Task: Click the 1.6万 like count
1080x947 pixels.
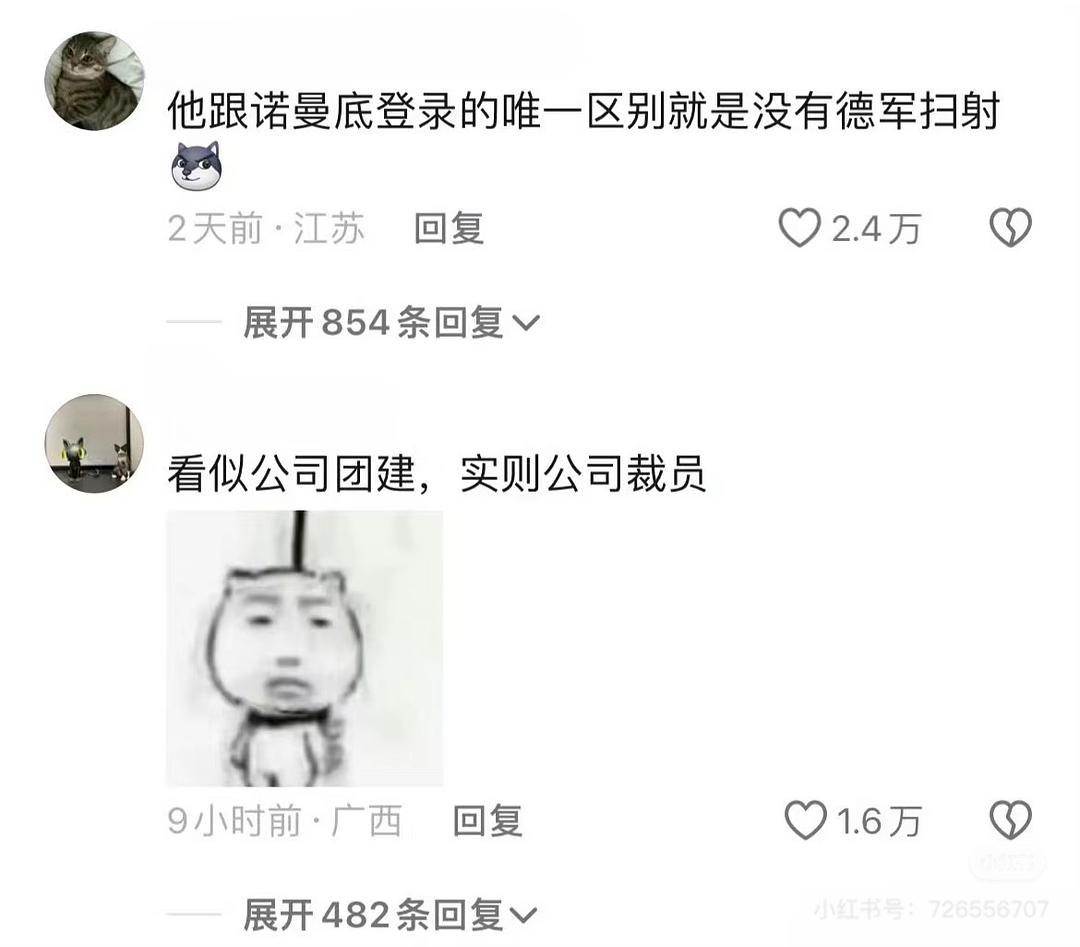Action: click(879, 821)
